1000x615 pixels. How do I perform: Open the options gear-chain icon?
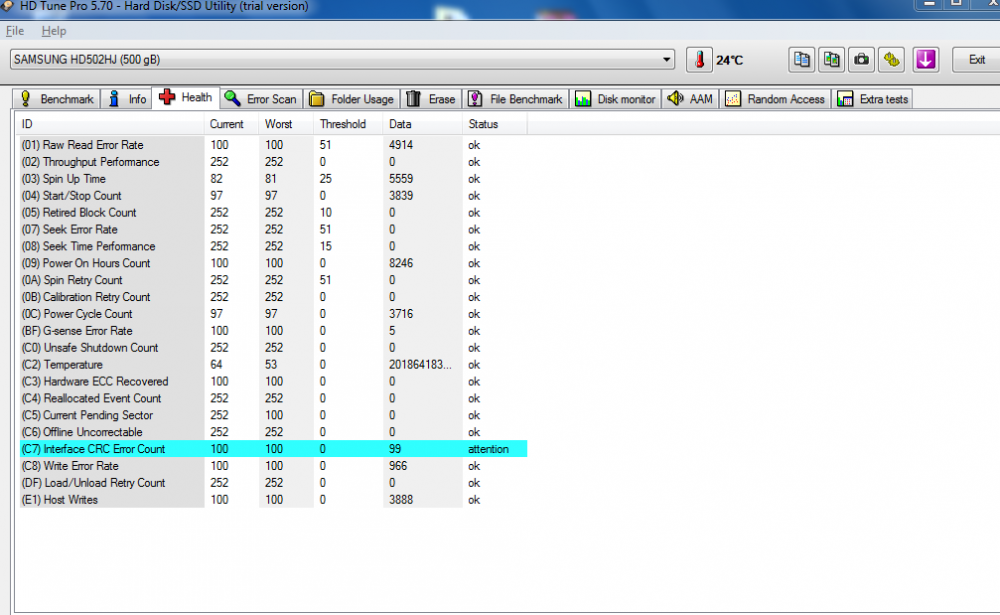pos(890,60)
